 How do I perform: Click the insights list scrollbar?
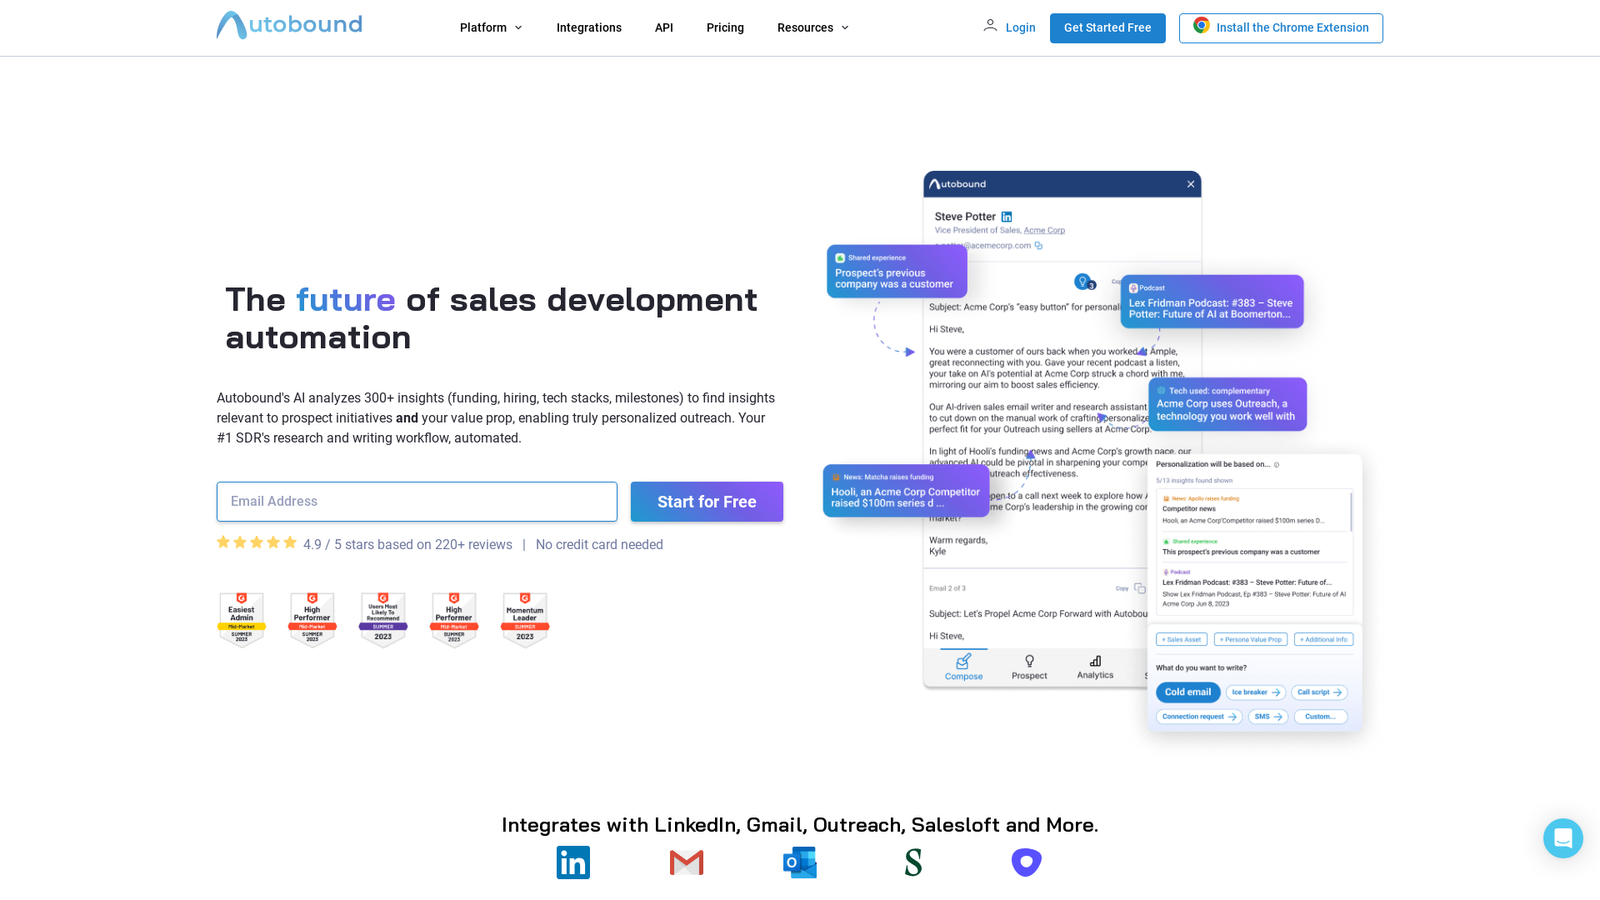coord(1351,512)
